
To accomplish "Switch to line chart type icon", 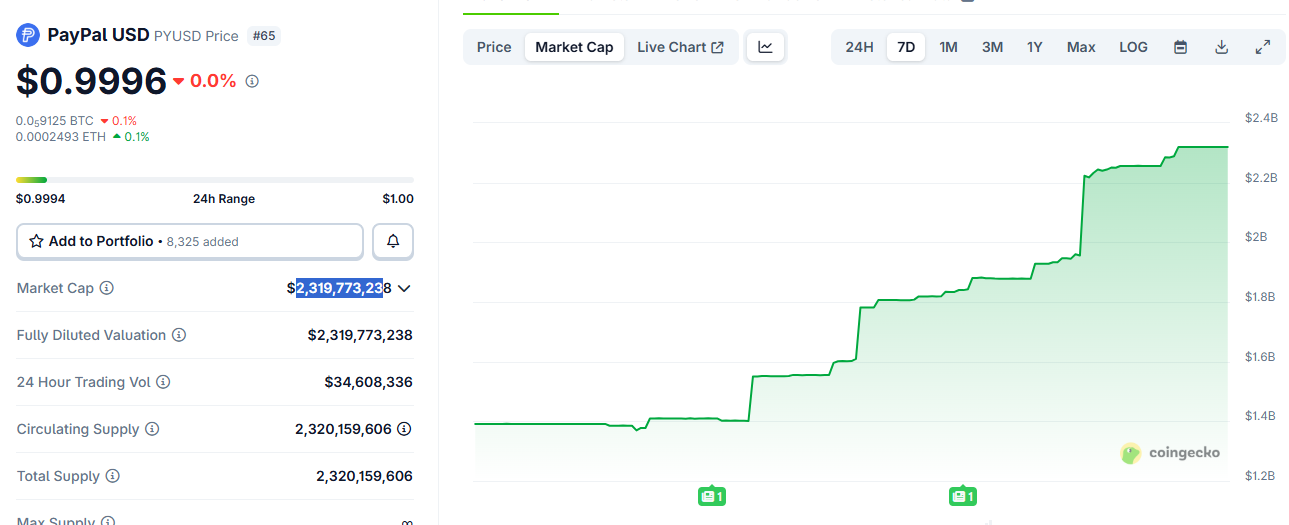I will tap(765, 47).
